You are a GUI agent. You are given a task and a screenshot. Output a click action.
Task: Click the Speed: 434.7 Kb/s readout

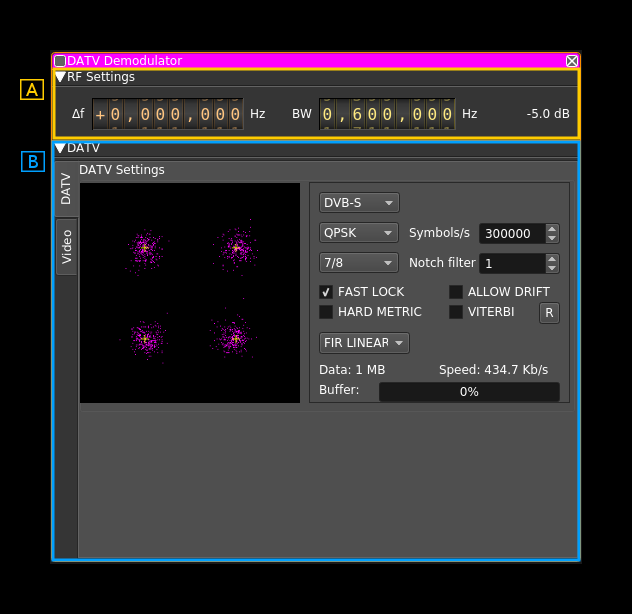(x=493, y=370)
